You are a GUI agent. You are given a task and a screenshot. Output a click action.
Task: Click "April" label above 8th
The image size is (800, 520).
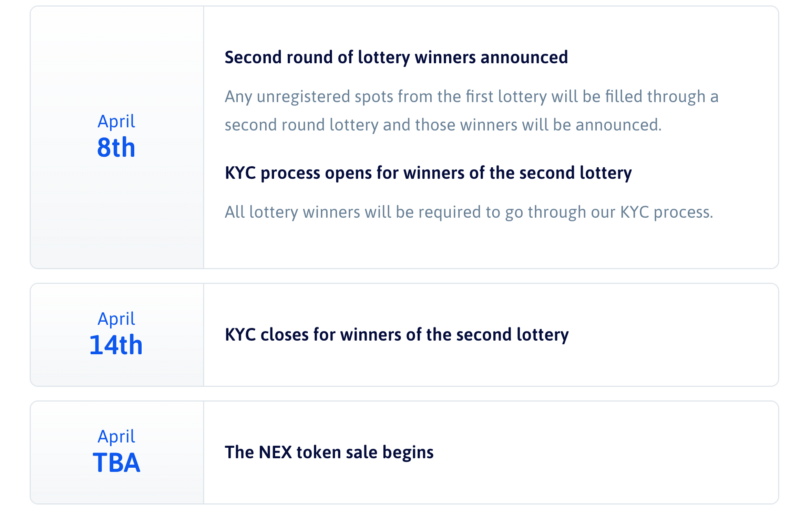[116, 121]
